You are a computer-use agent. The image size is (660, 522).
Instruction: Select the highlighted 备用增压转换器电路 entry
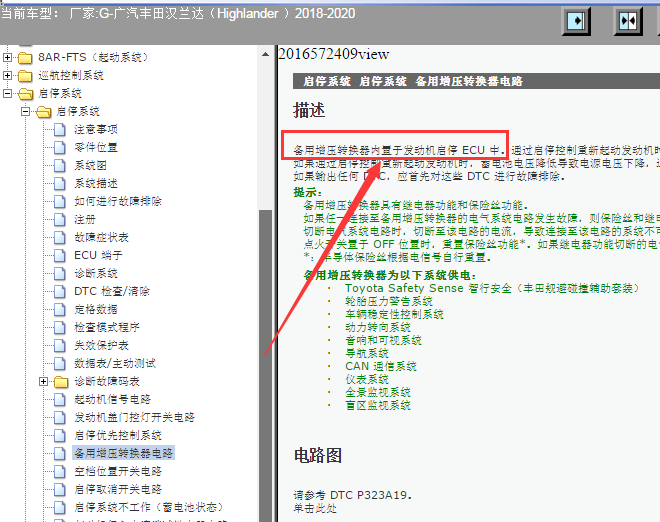[123, 453]
